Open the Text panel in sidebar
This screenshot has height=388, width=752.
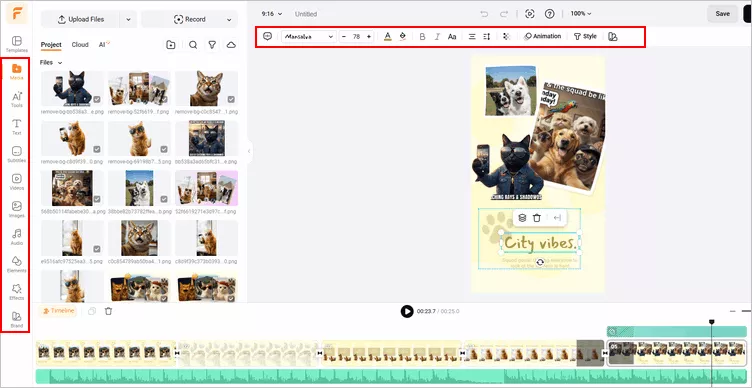17,127
